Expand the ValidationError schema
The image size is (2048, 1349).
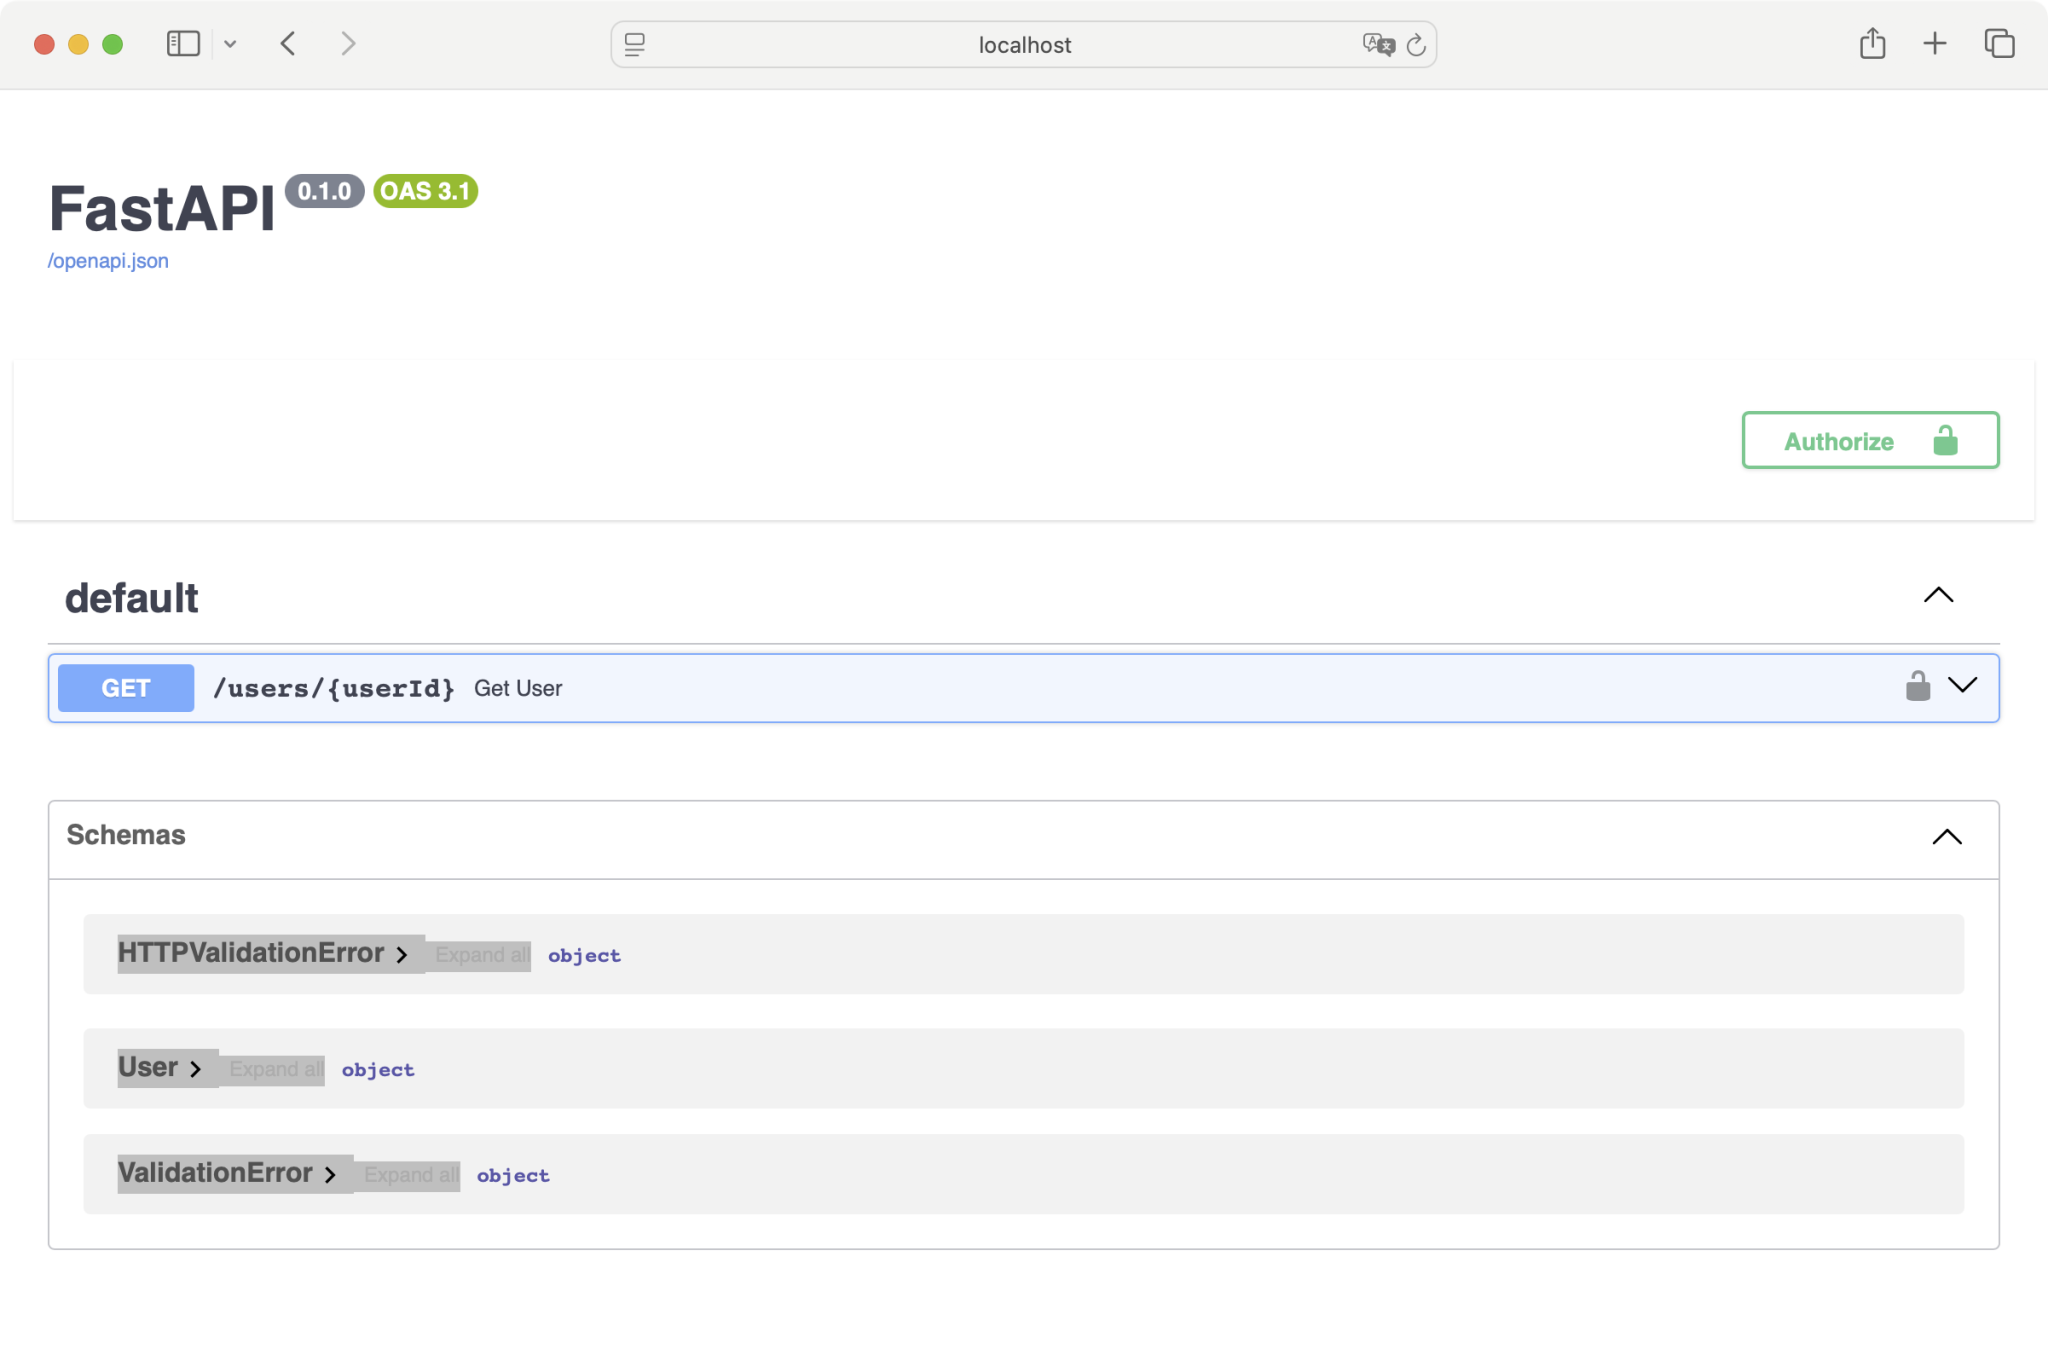click(x=330, y=1175)
